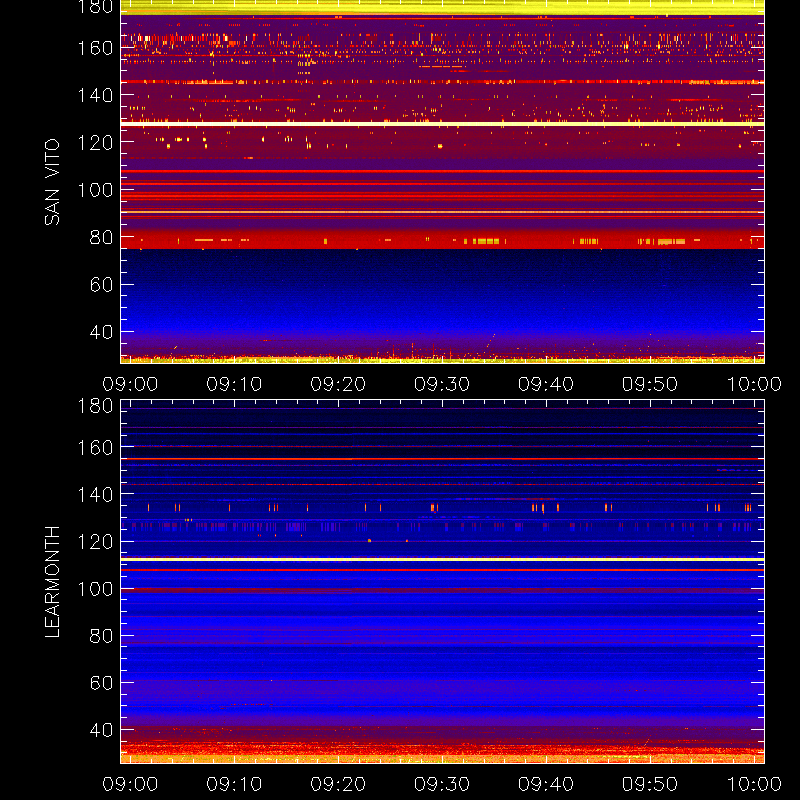This screenshot has width=800, height=800.
Task: Click 09:10 time label under San Vito plot
Action: point(234,384)
